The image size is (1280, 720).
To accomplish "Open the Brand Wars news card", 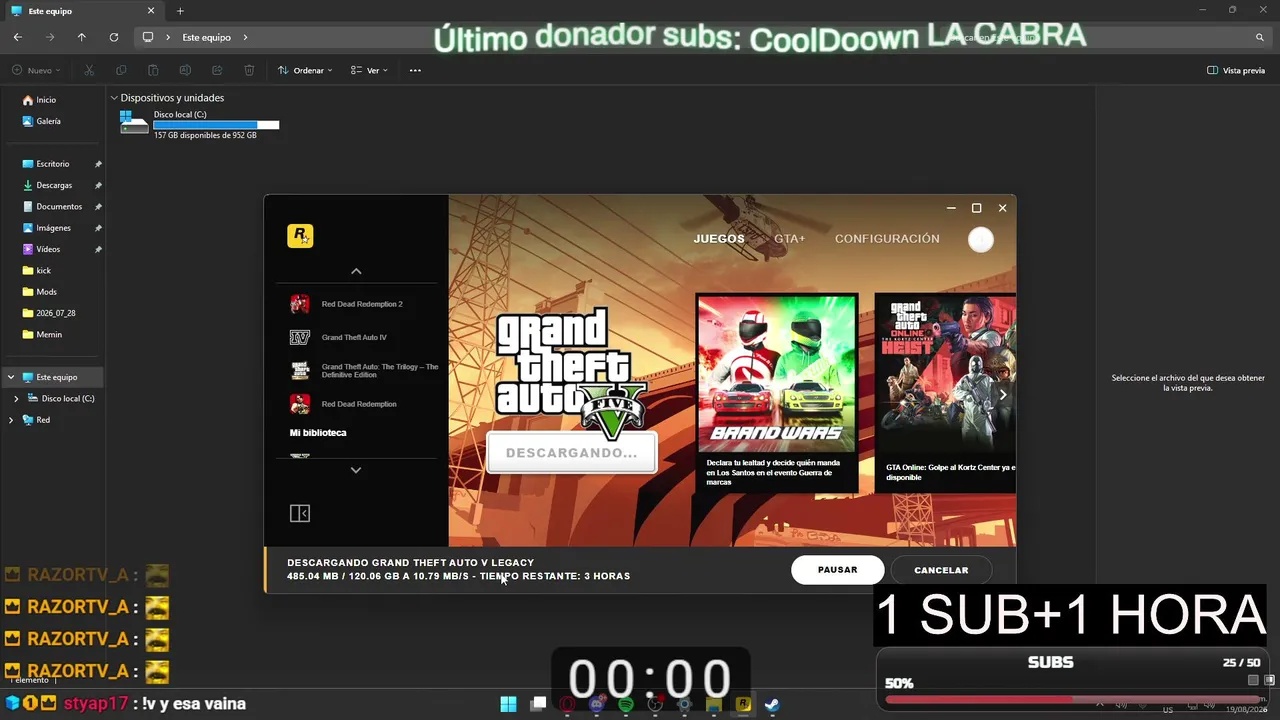I will click(x=777, y=393).
